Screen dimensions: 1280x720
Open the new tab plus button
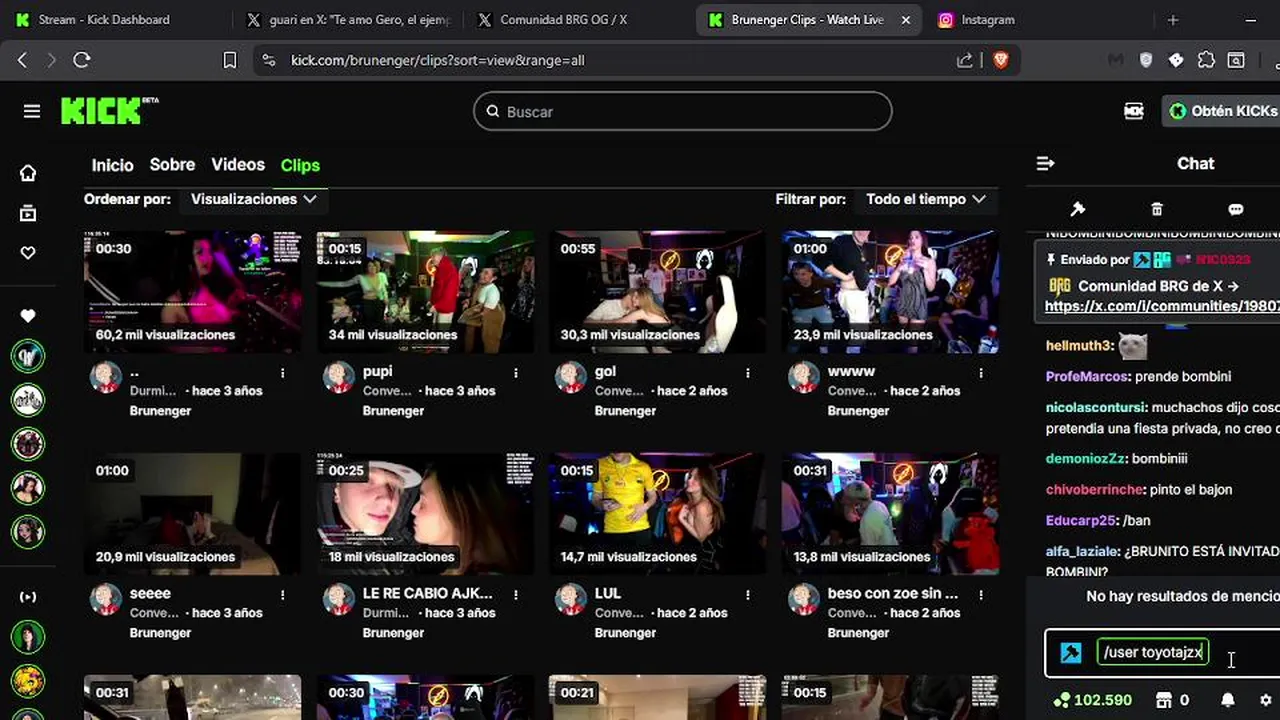[x=1173, y=19]
